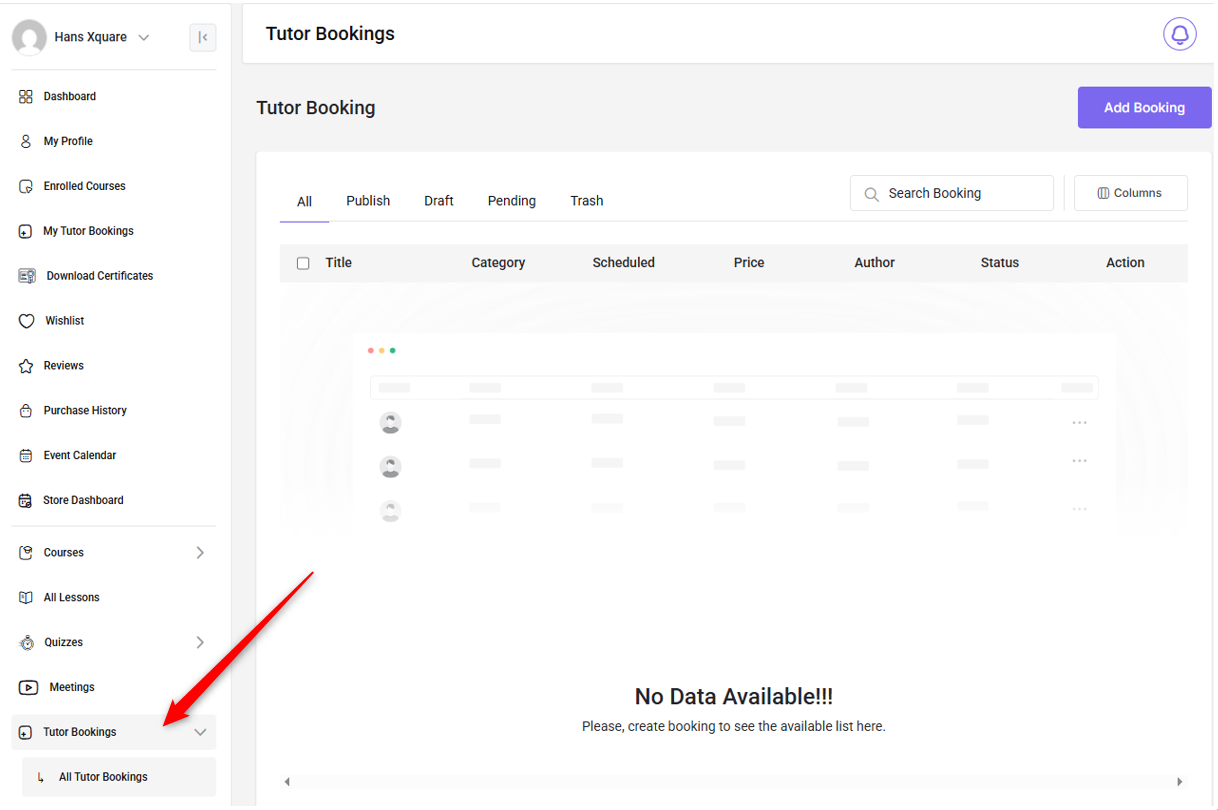Open the Hans Xquare user dropdown
Image resolution: width=1218 pixels, height=810 pixels.
tap(143, 38)
